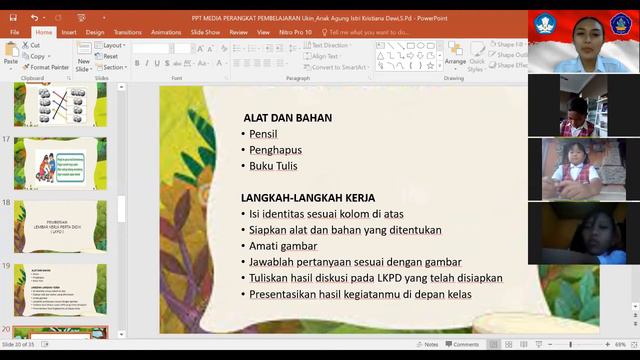Toggle italic formatting
The image size is (640, 360).
click(x=147, y=63)
